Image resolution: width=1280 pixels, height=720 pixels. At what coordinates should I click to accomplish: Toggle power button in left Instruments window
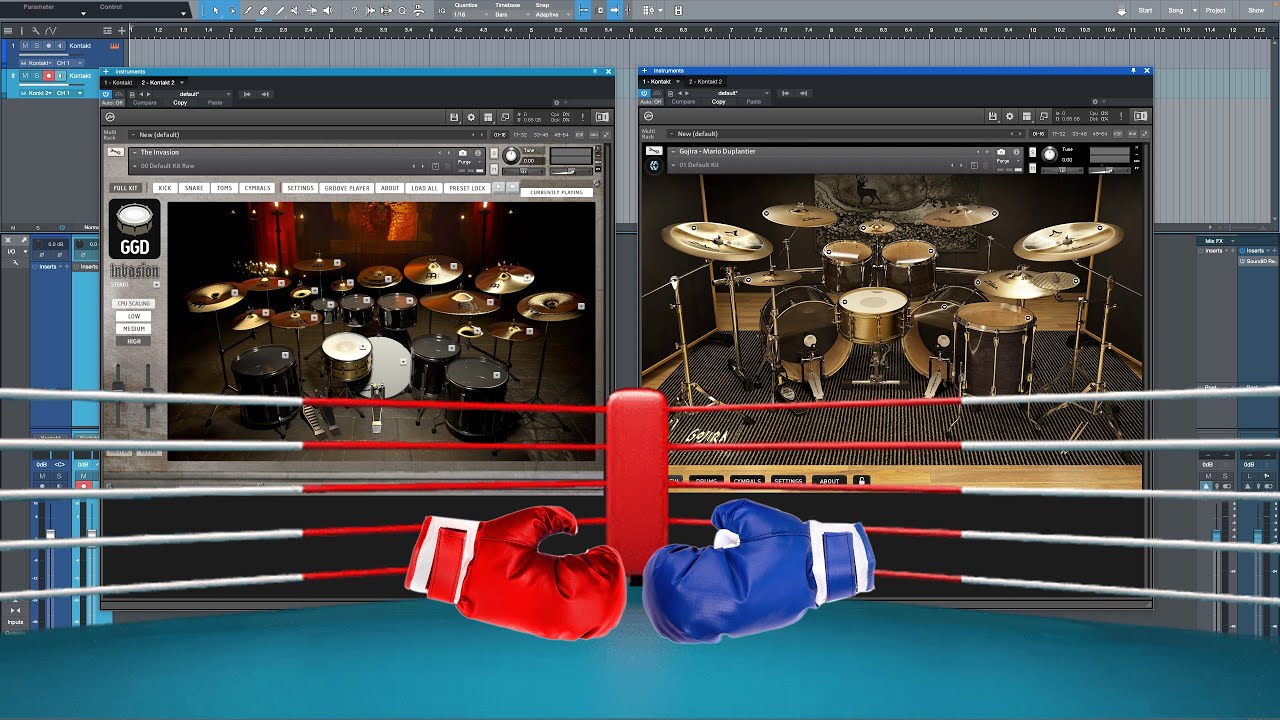click(x=107, y=94)
